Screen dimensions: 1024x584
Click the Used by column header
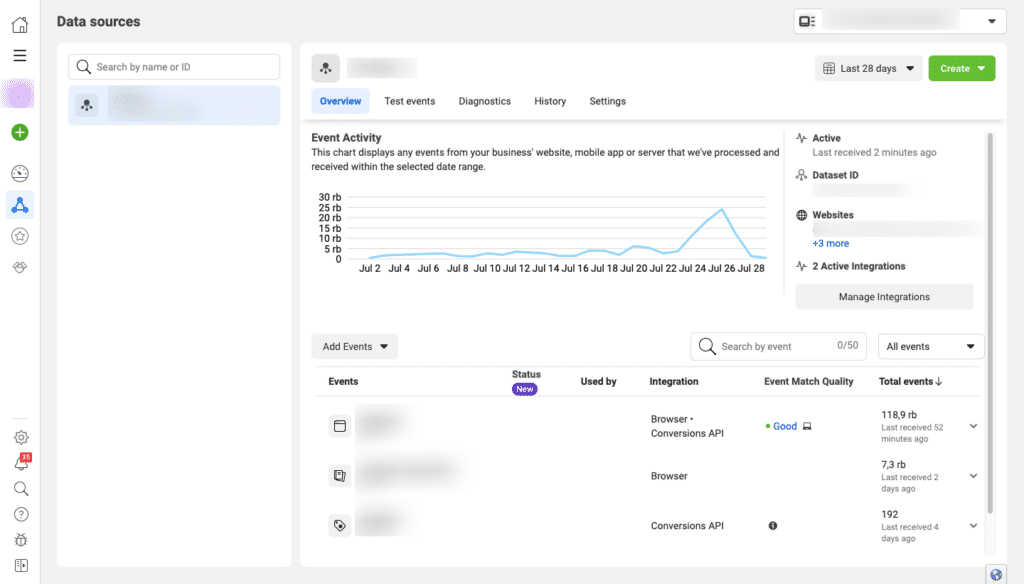(598, 381)
